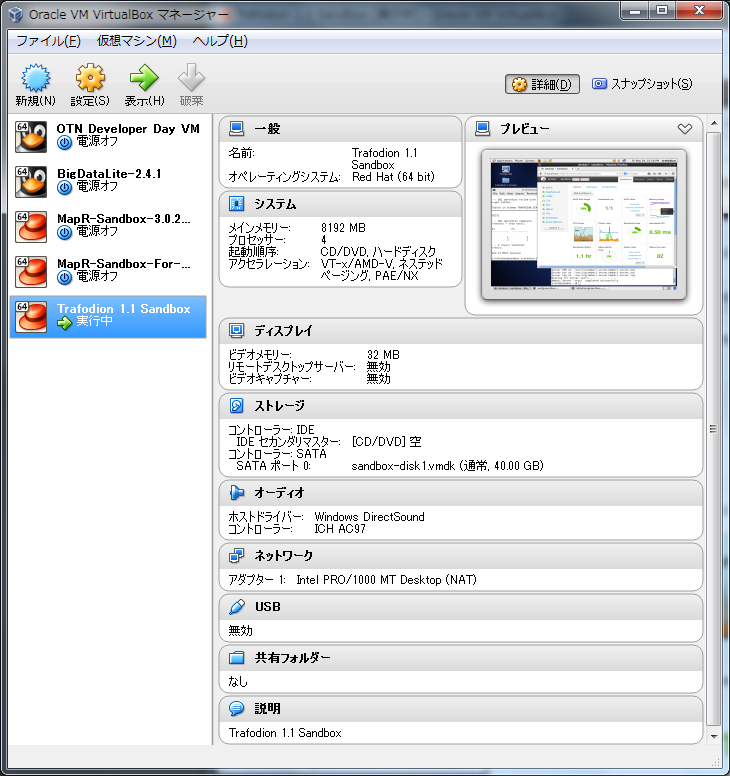Click the ネットワーク section header link
The height and width of the screenshot is (776, 730).
pos(284,556)
